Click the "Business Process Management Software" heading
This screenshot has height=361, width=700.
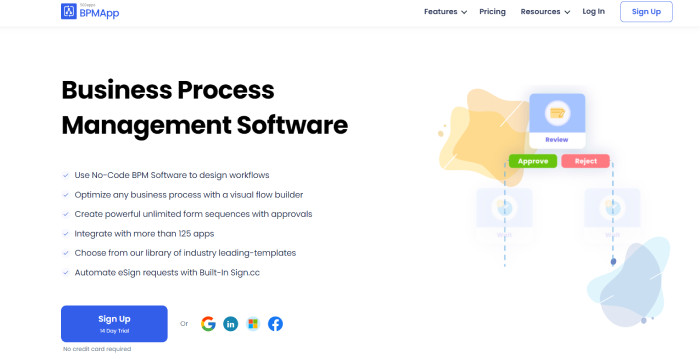click(x=204, y=108)
